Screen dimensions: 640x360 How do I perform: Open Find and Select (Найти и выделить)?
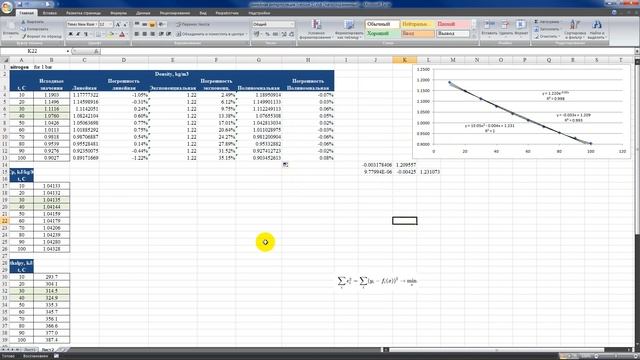pos(596,29)
